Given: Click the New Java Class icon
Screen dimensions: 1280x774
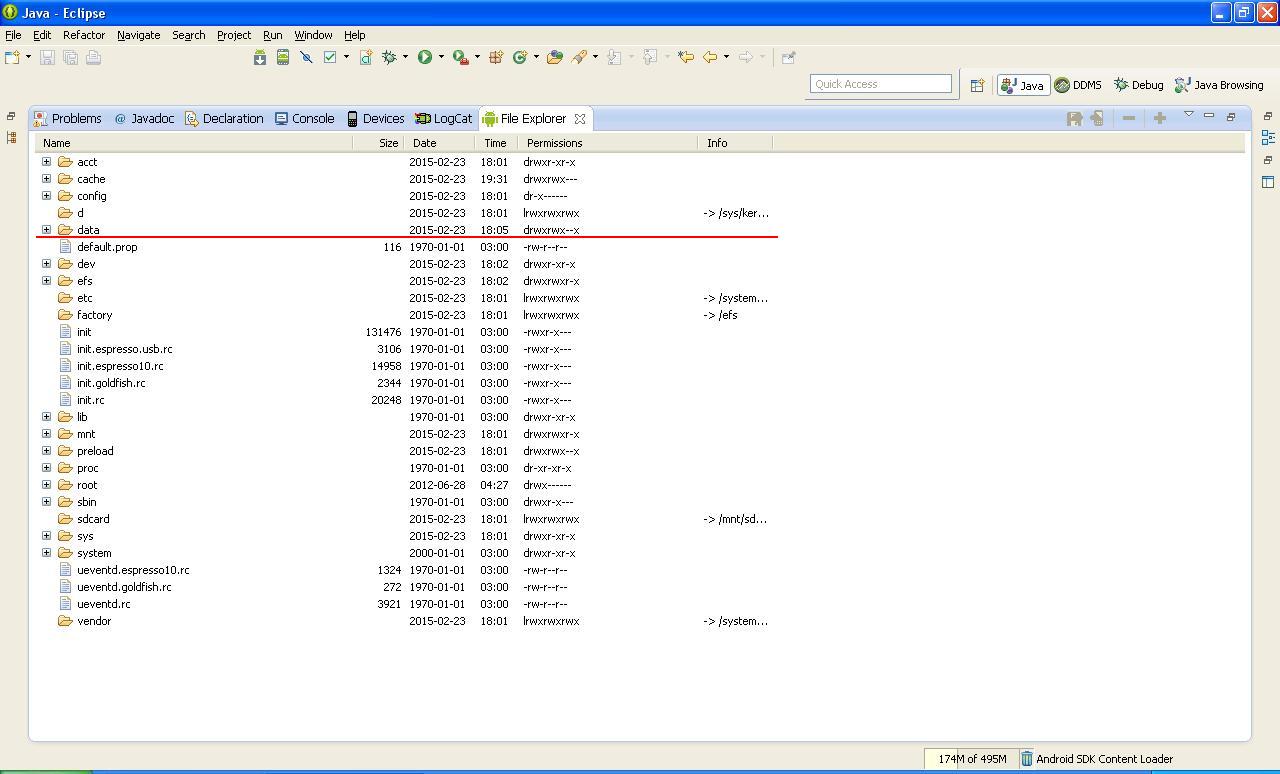Looking at the screenshot, I should (520, 58).
